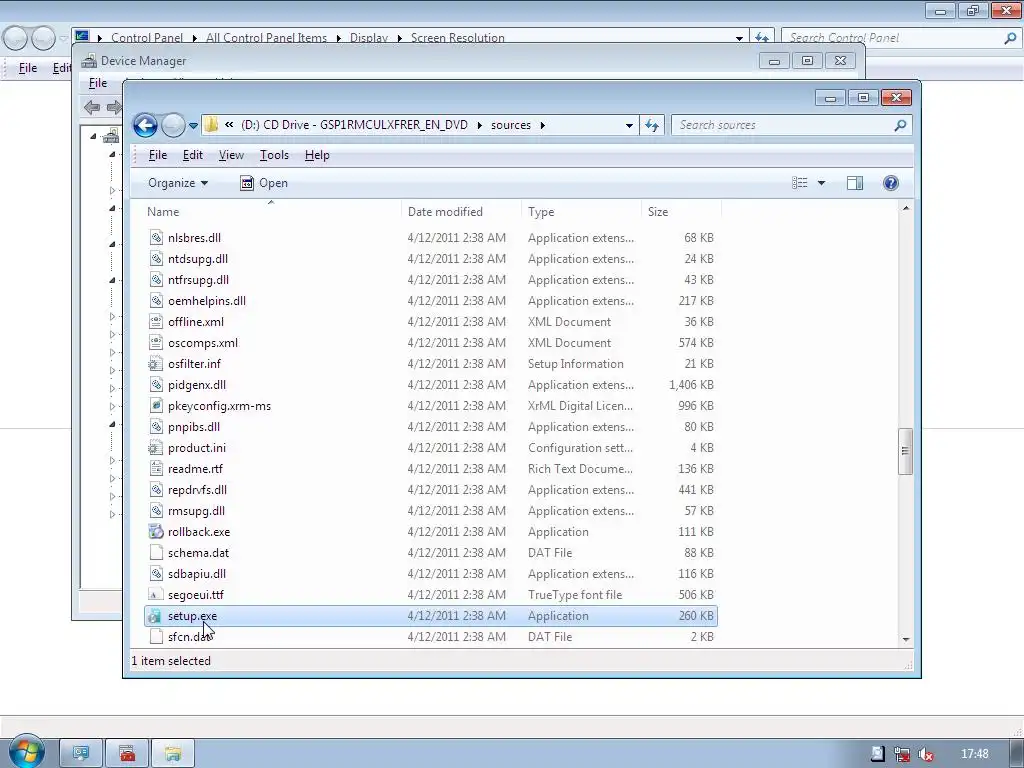
Task: Click the 17:48 taskbar clock
Action: (x=975, y=754)
